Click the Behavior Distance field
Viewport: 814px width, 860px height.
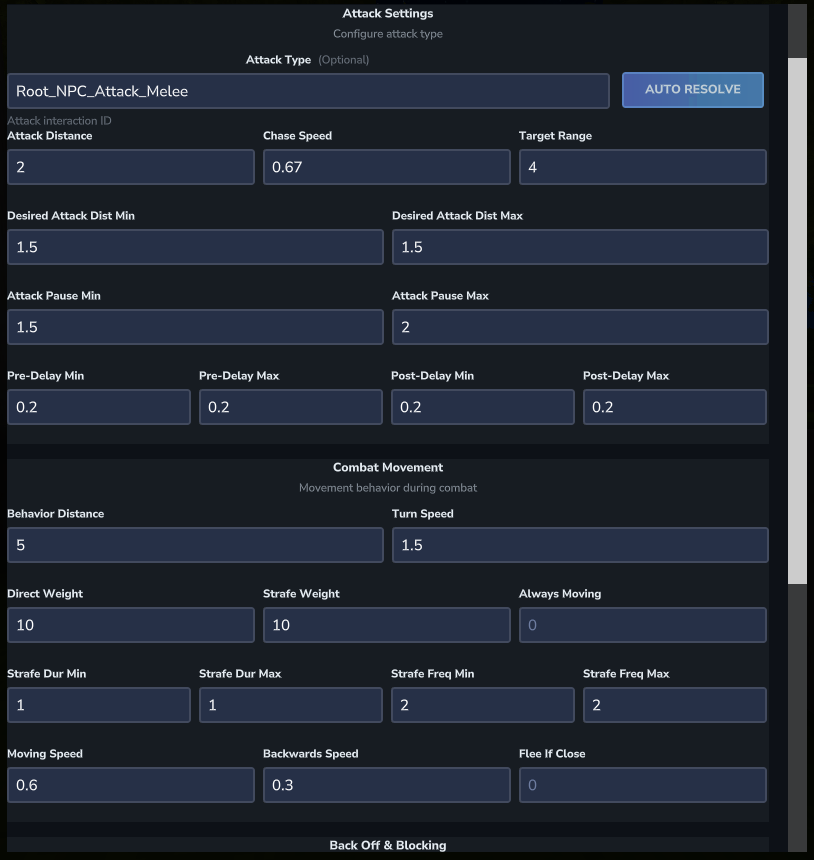pyautogui.click(x=195, y=545)
